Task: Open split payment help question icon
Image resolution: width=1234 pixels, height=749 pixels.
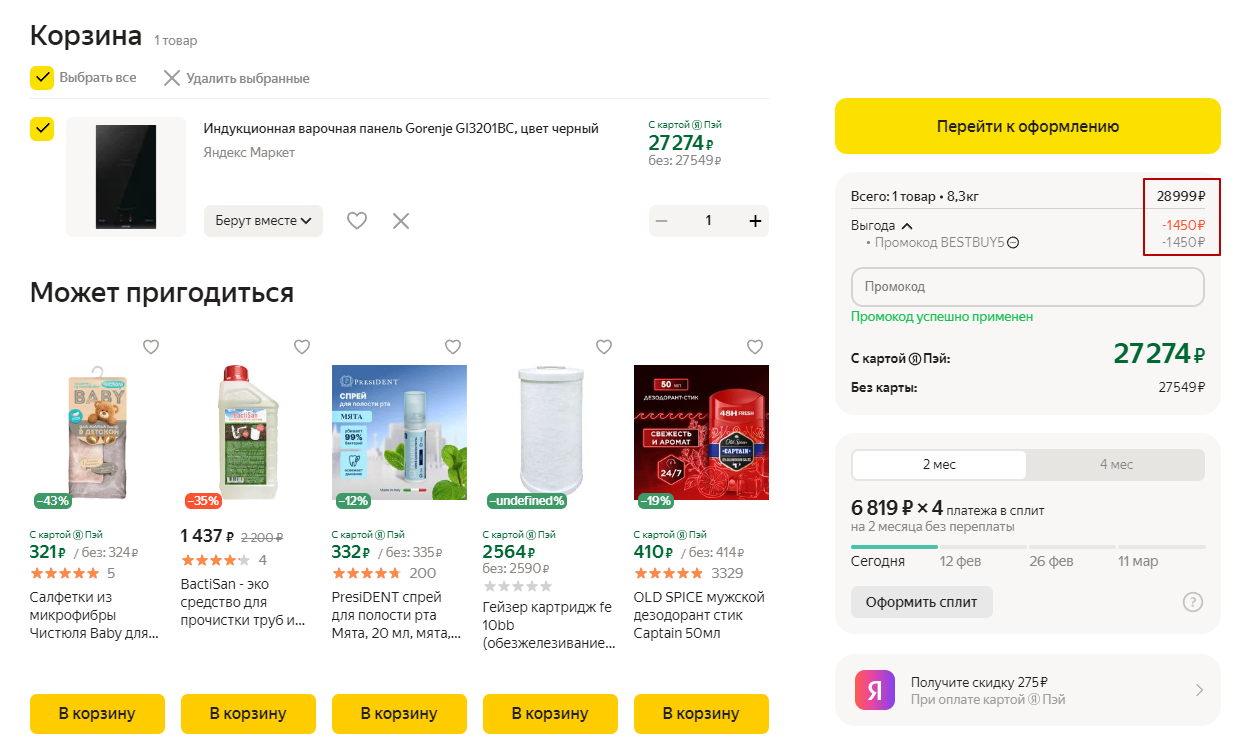Action: [x=1192, y=602]
